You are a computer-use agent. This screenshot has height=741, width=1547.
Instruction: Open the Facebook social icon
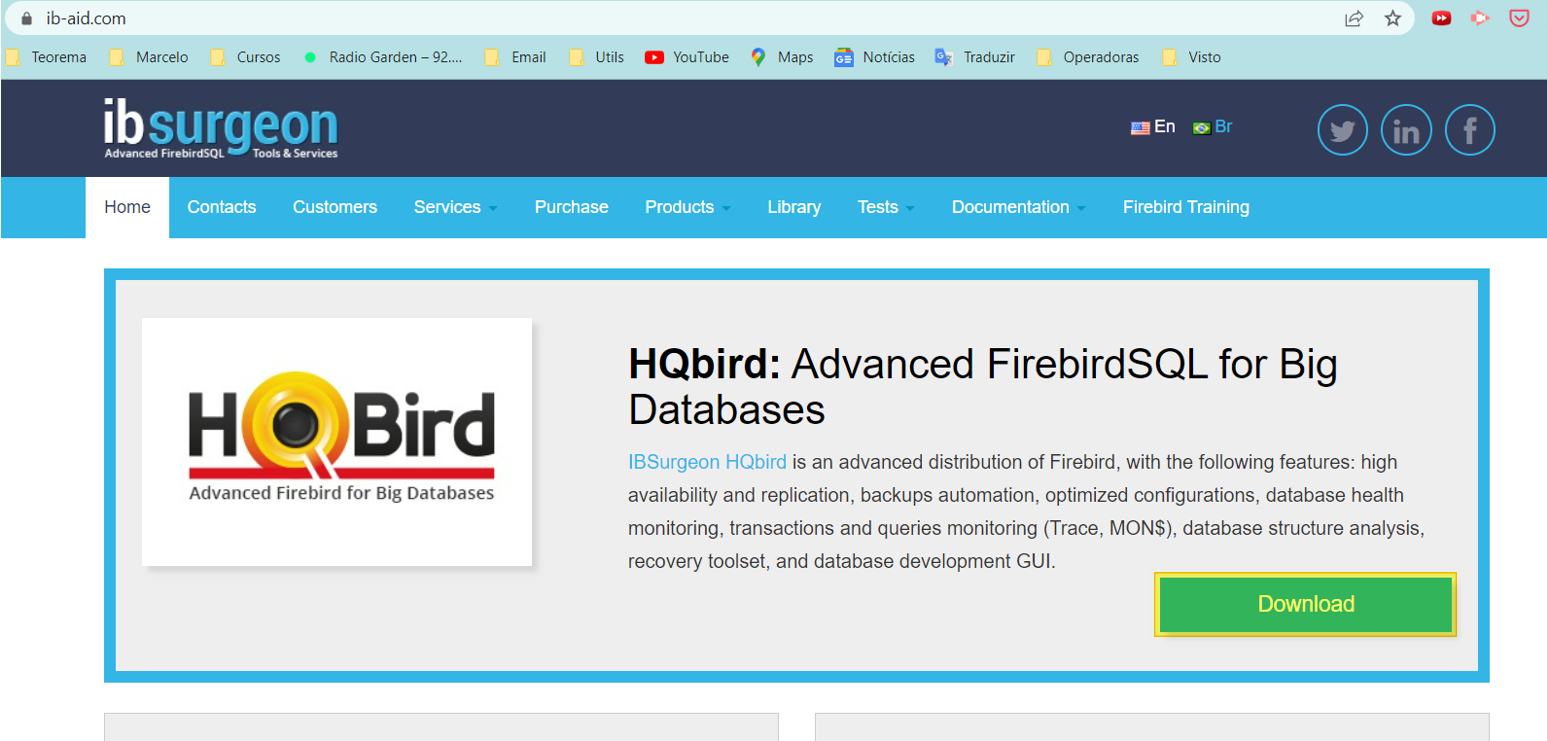(x=1470, y=131)
